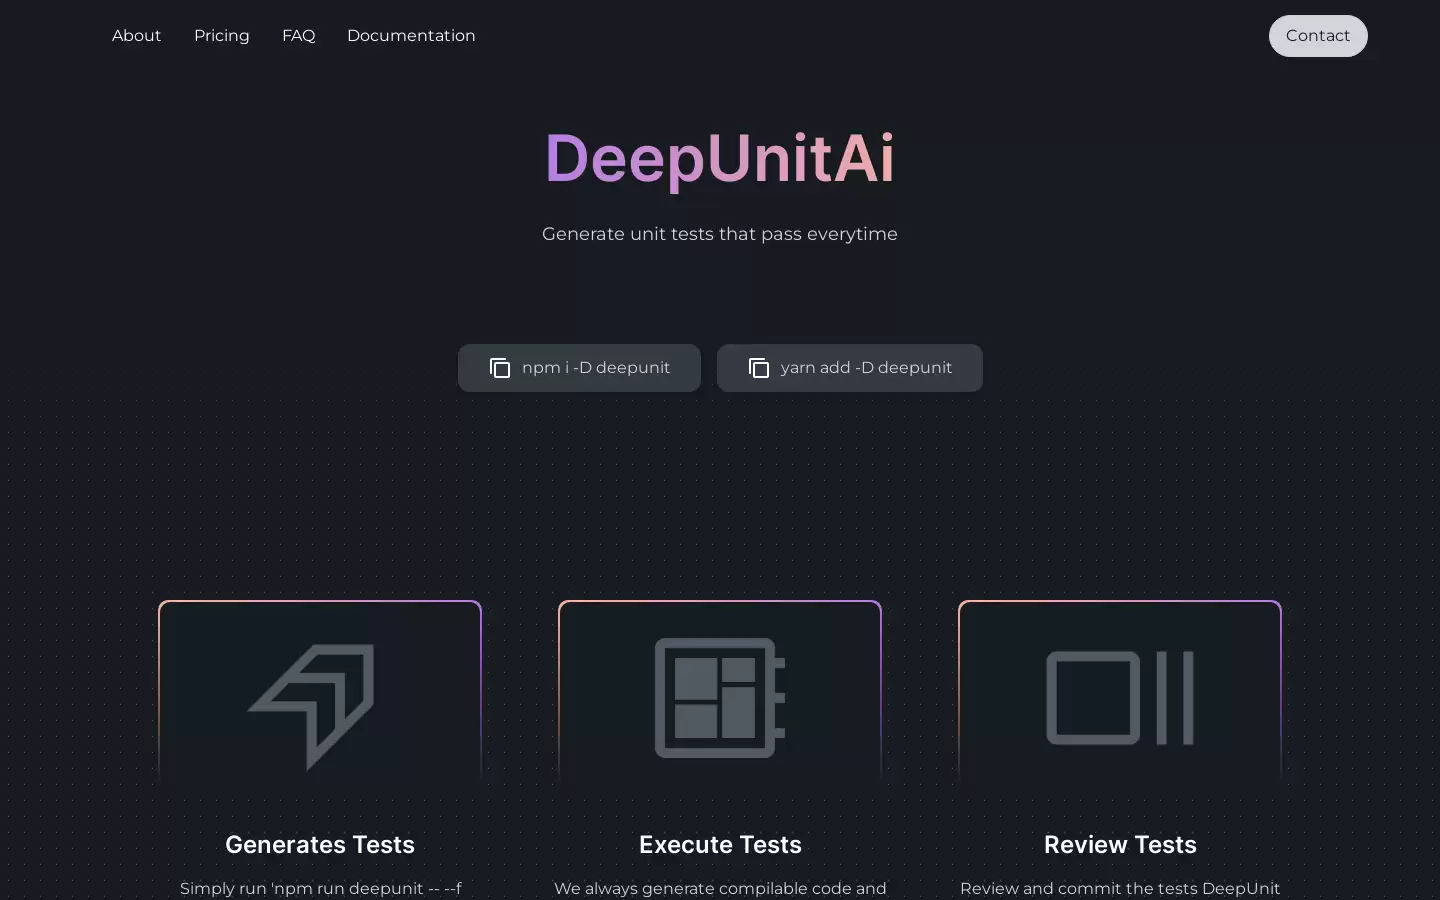
Task: Select the Generates Tests heading
Action: point(320,845)
